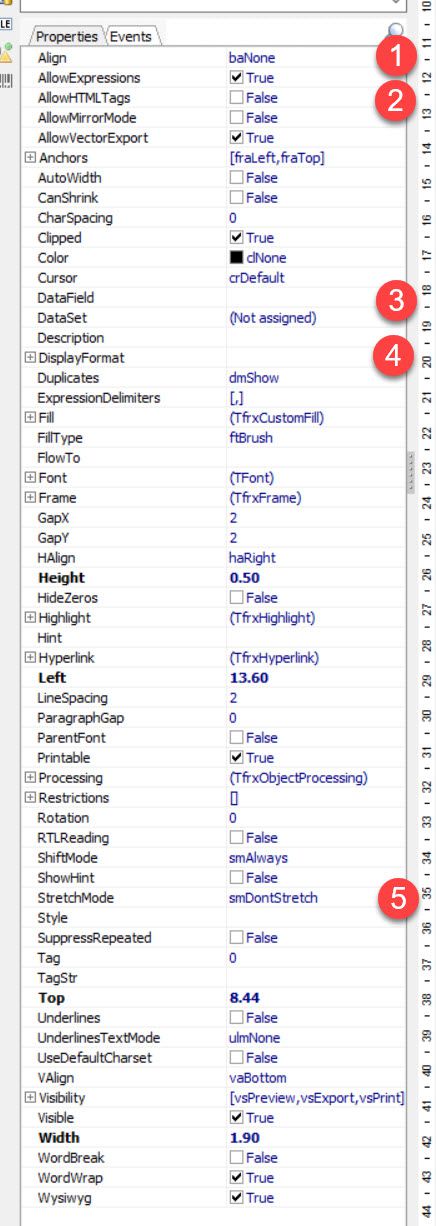Viewport: 436px width, 1226px height.
Task: Toggle the WordWrap checkbox
Action: click(236, 1178)
